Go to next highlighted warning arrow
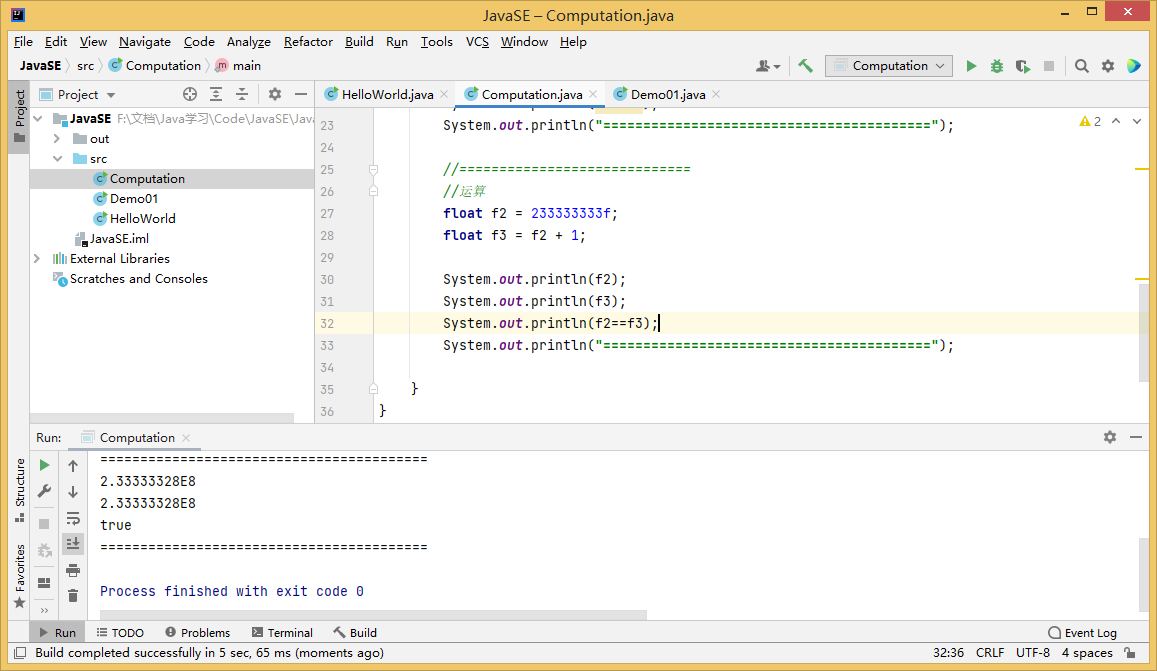The image size is (1157, 671). click(1137, 121)
